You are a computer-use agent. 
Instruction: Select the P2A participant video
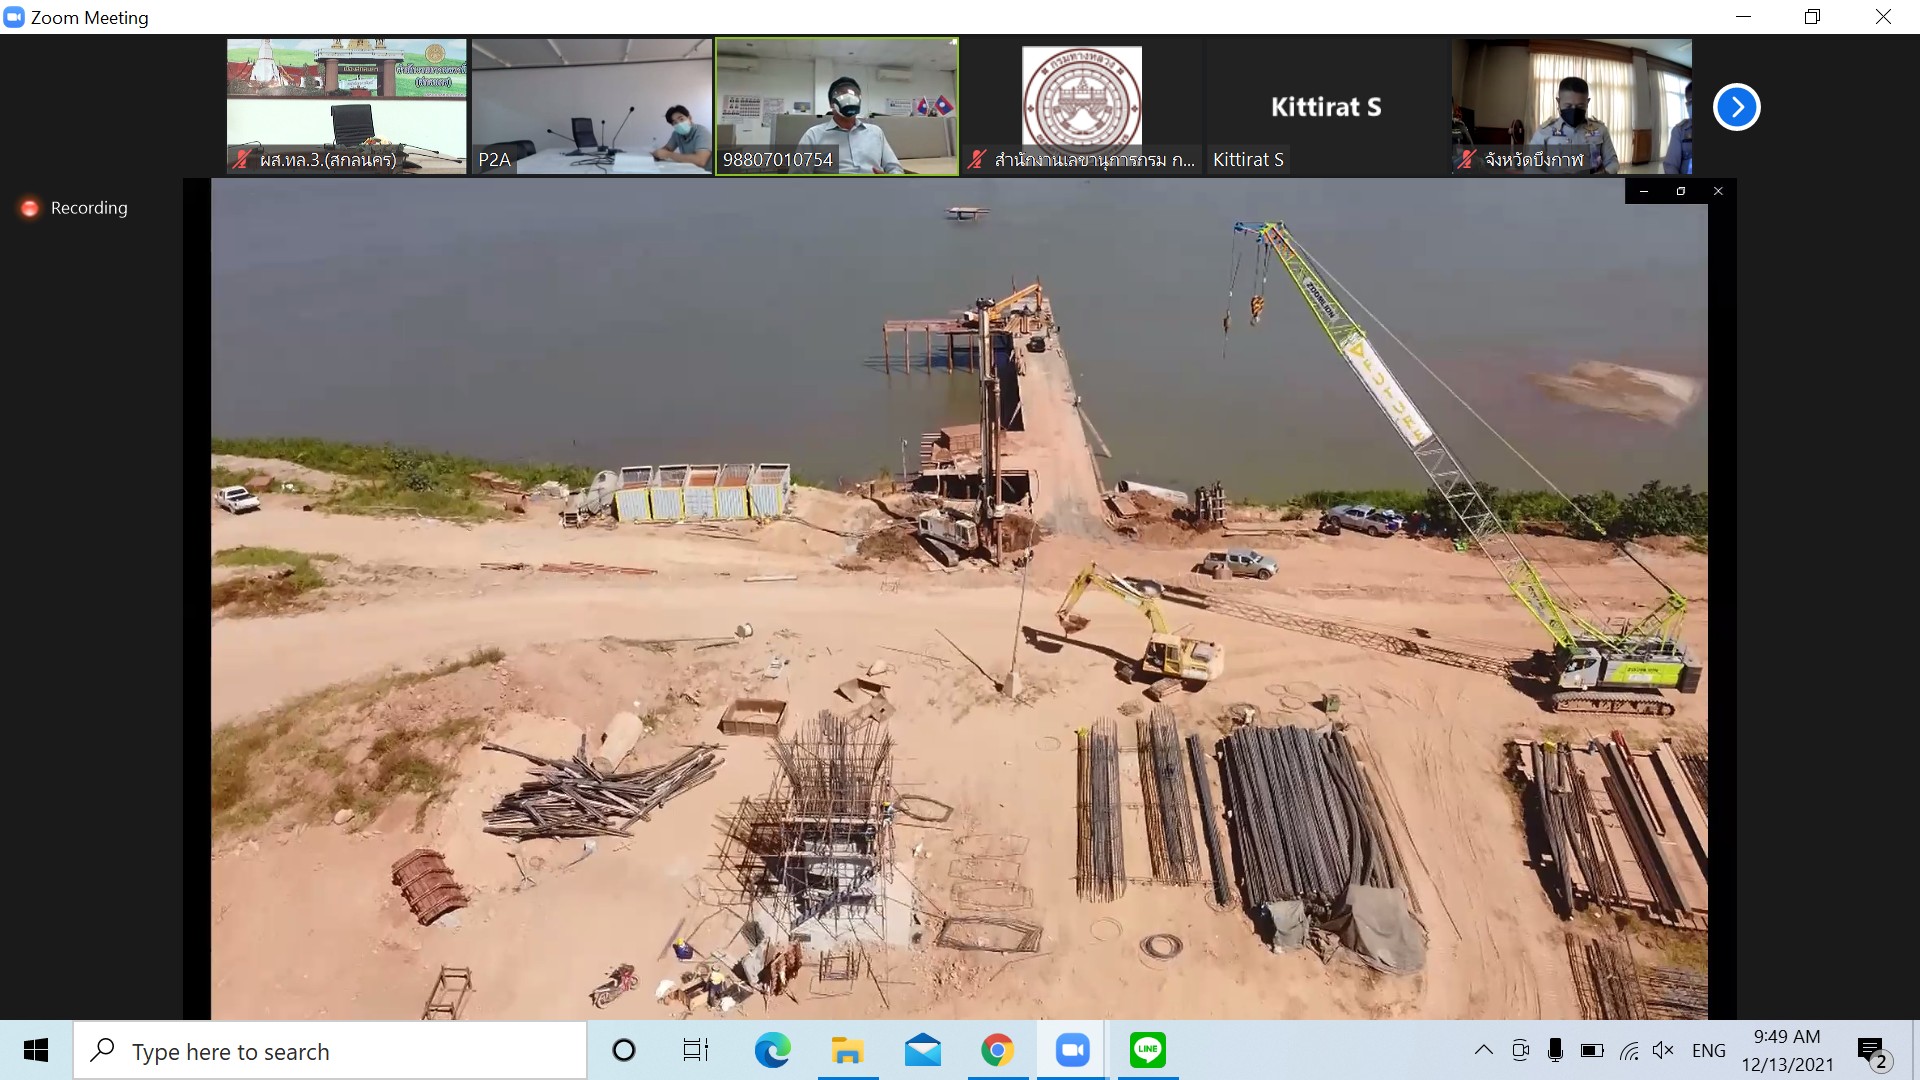pyautogui.click(x=591, y=105)
